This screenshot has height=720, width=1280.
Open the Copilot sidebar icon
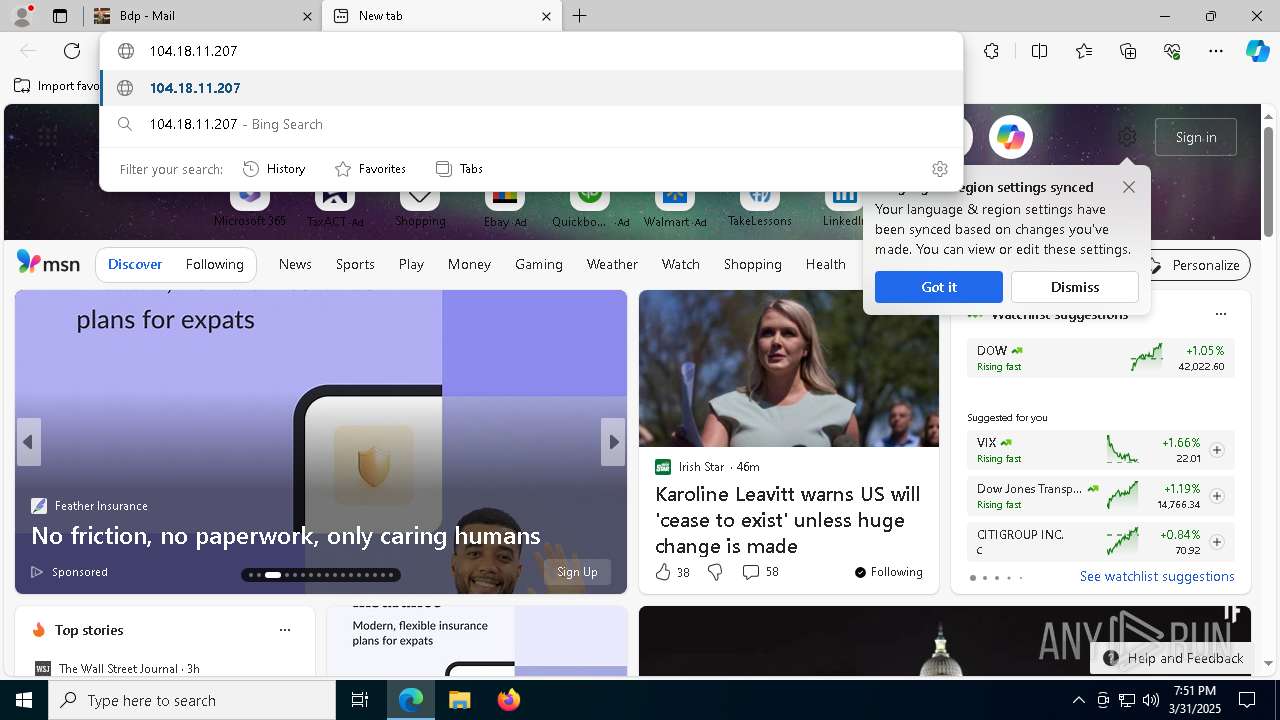[1257, 51]
